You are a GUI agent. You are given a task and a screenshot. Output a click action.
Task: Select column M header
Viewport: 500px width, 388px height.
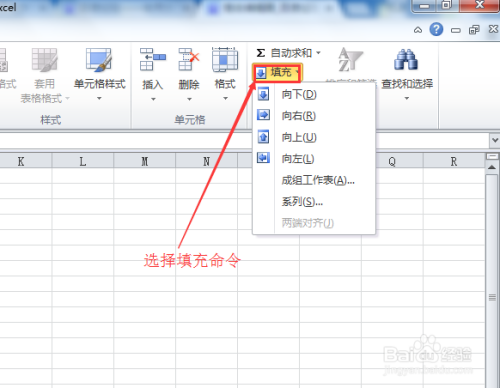coord(145,161)
